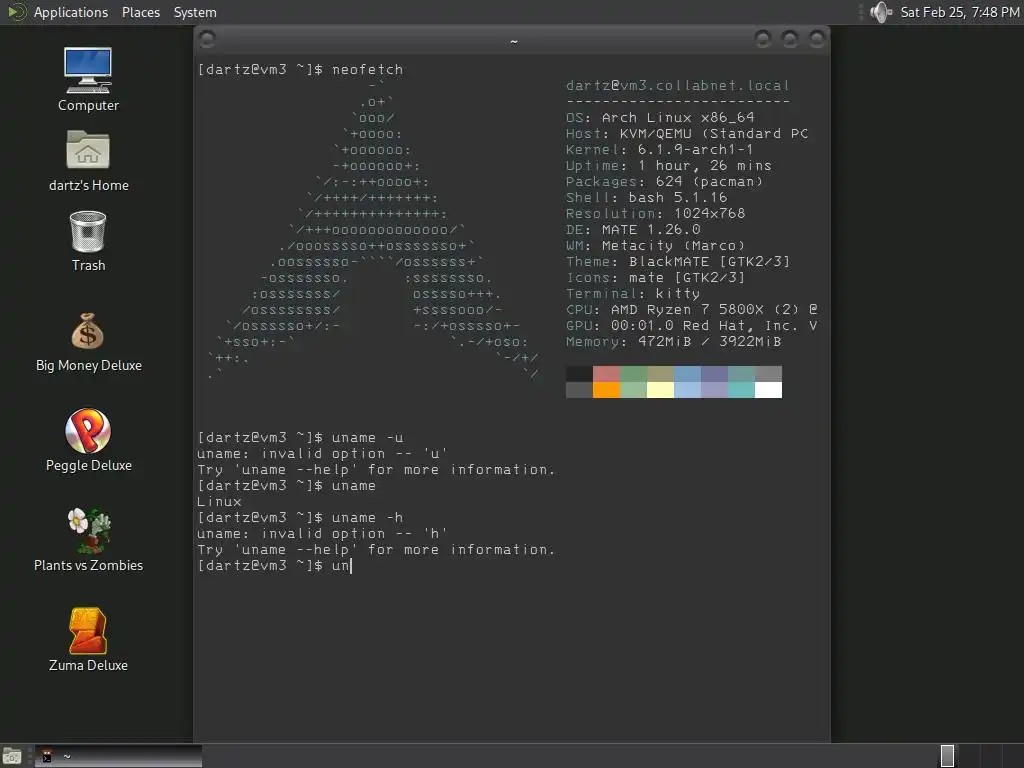Select the Trash desktop icon
Viewport: 1024px width, 768px height.
(x=88, y=241)
